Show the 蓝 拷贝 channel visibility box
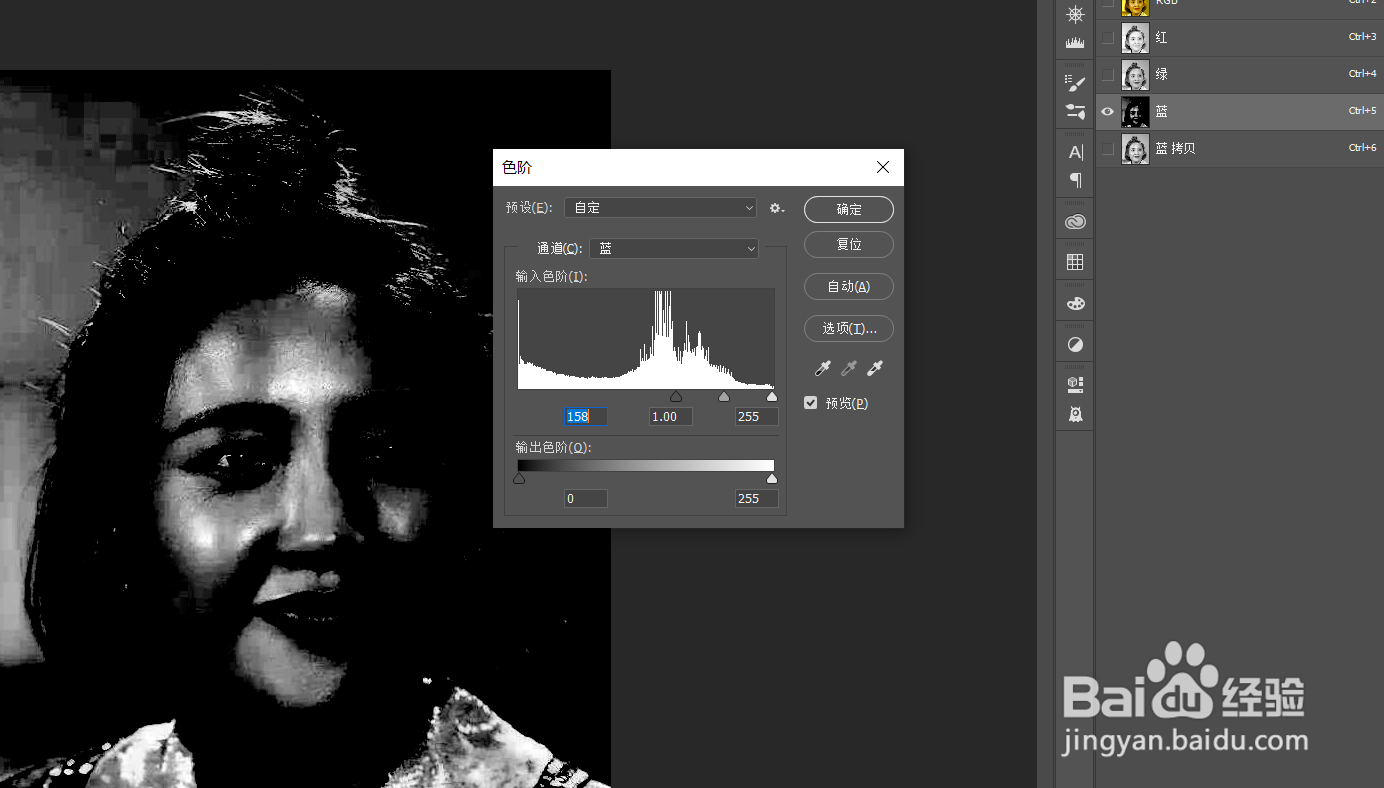 coord(1107,148)
